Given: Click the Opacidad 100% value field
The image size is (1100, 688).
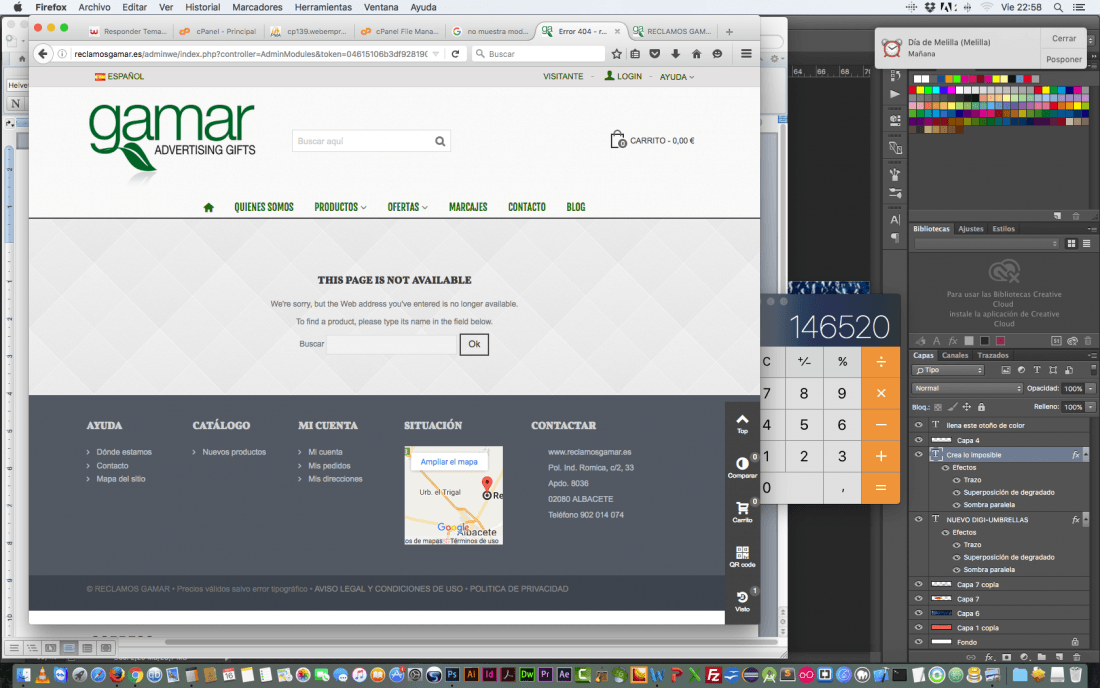Looking at the screenshot, I should pos(1073,389).
